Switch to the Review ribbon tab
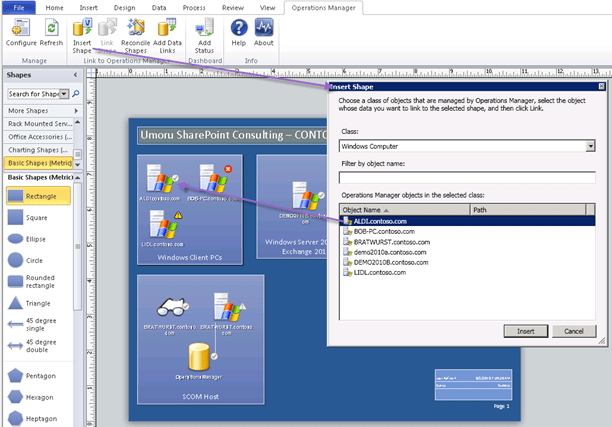Viewport: 612px width, 427px height. [x=233, y=7]
